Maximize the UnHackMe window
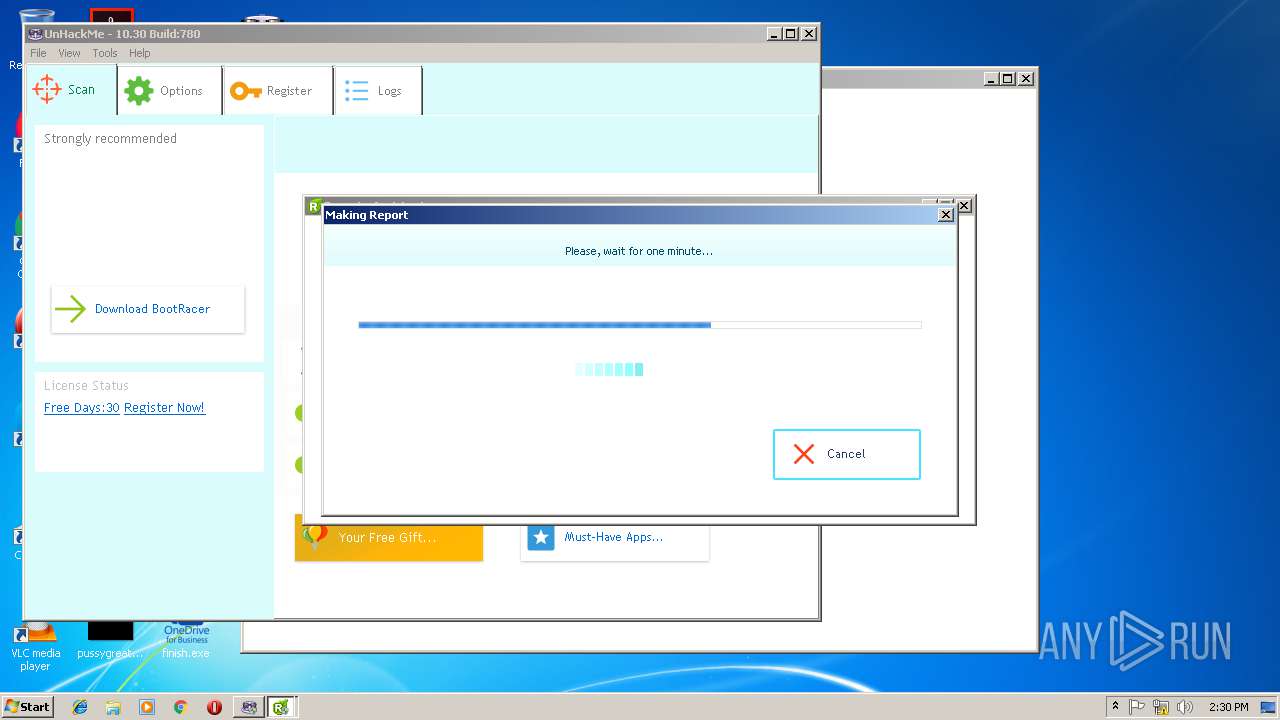This screenshot has height=720, width=1280. pos(791,33)
